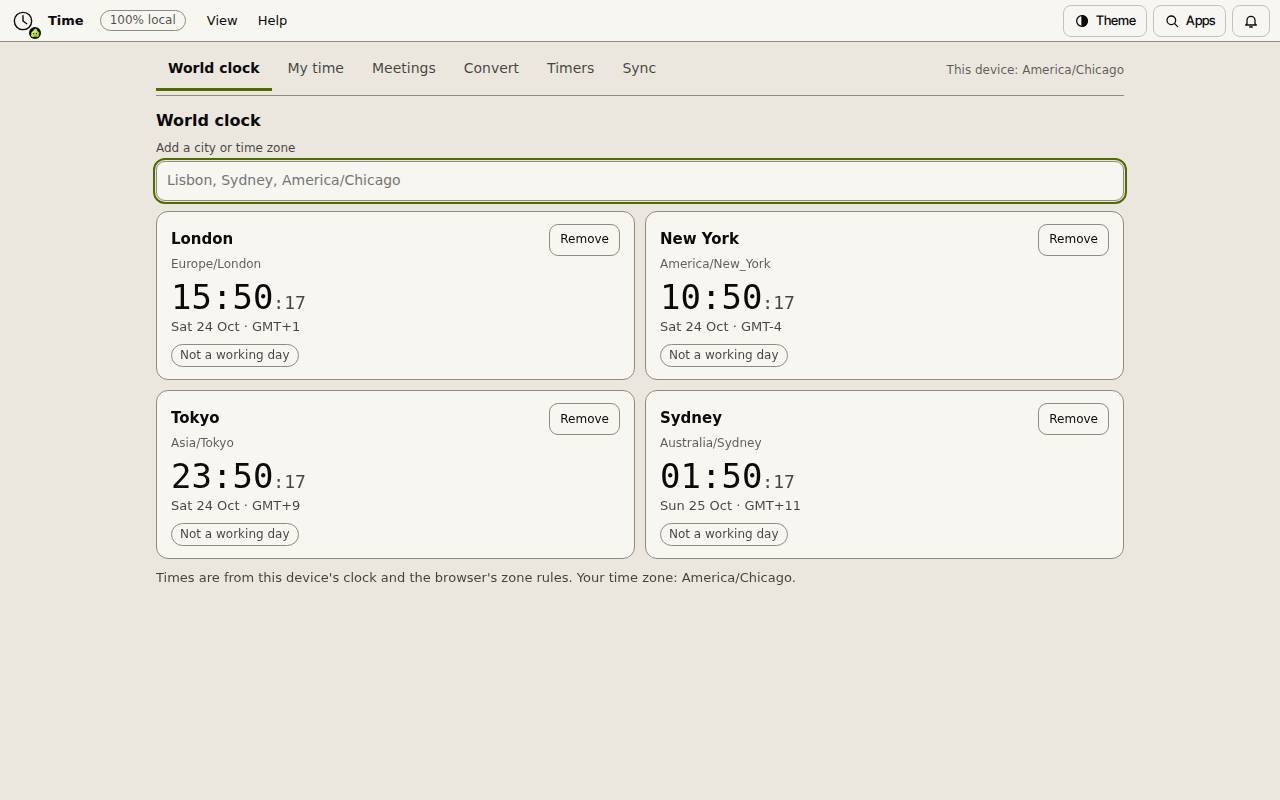
Task: Remove the New York clock card
Action: (1073, 239)
